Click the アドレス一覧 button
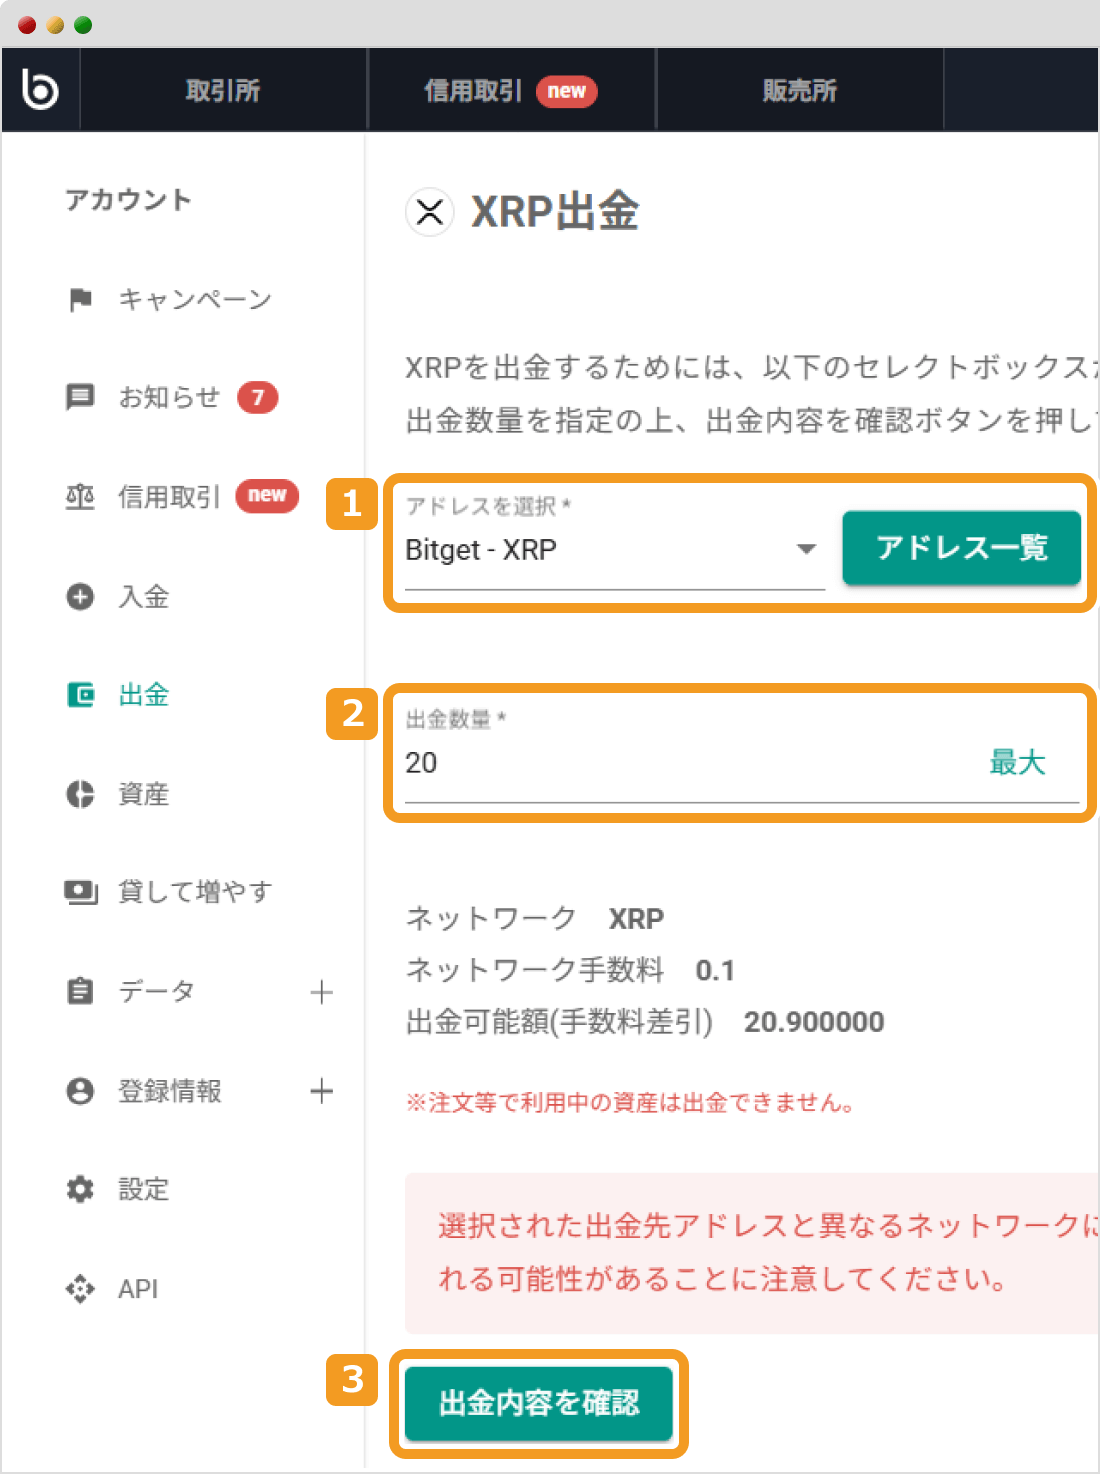 (x=961, y=548)
